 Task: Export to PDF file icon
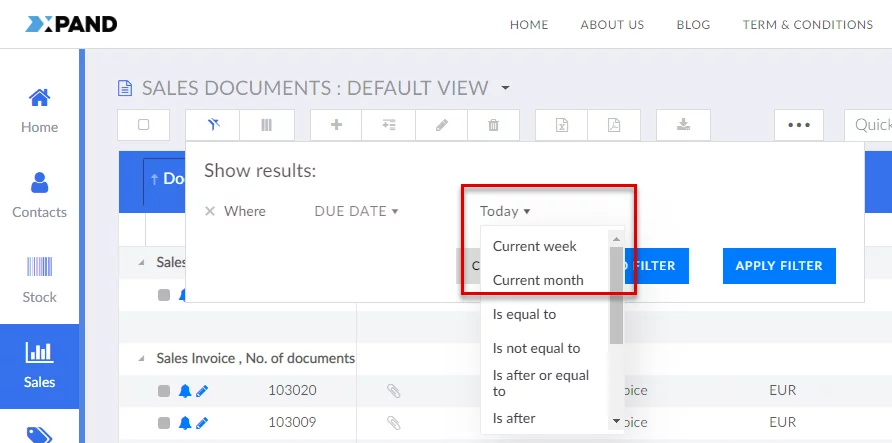pos(613,125)
